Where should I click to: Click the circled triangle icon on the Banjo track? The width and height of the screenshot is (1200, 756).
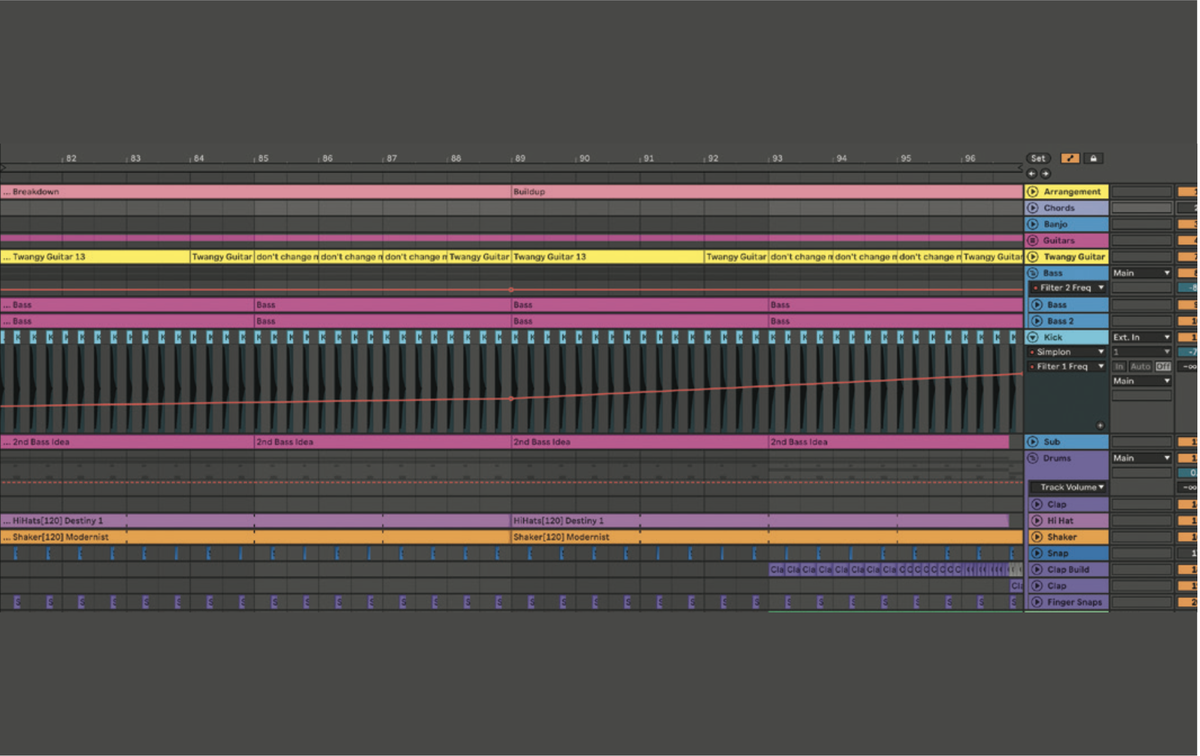1032,224
